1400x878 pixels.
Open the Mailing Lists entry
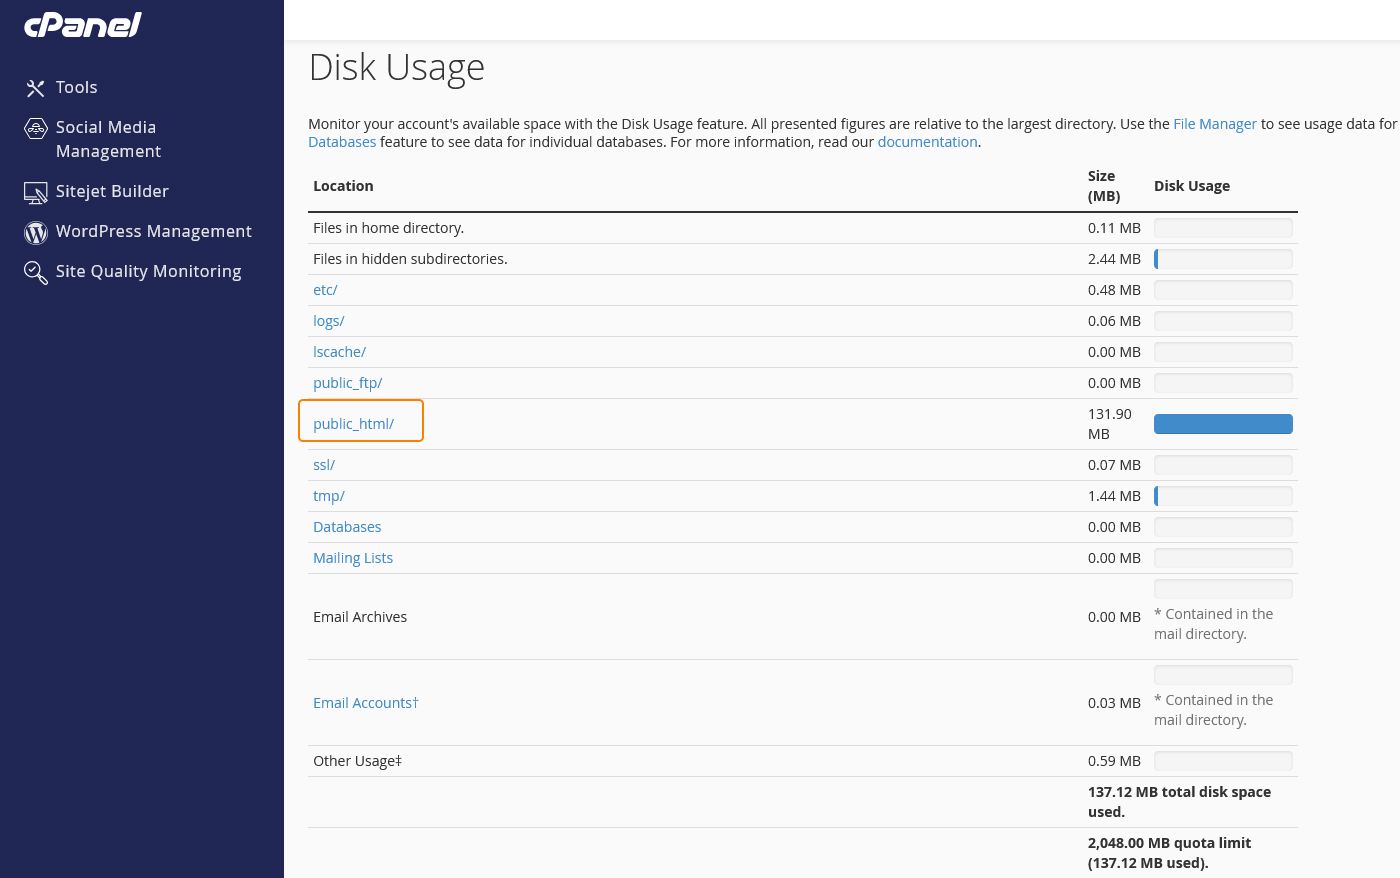click(x=353, y=557)
